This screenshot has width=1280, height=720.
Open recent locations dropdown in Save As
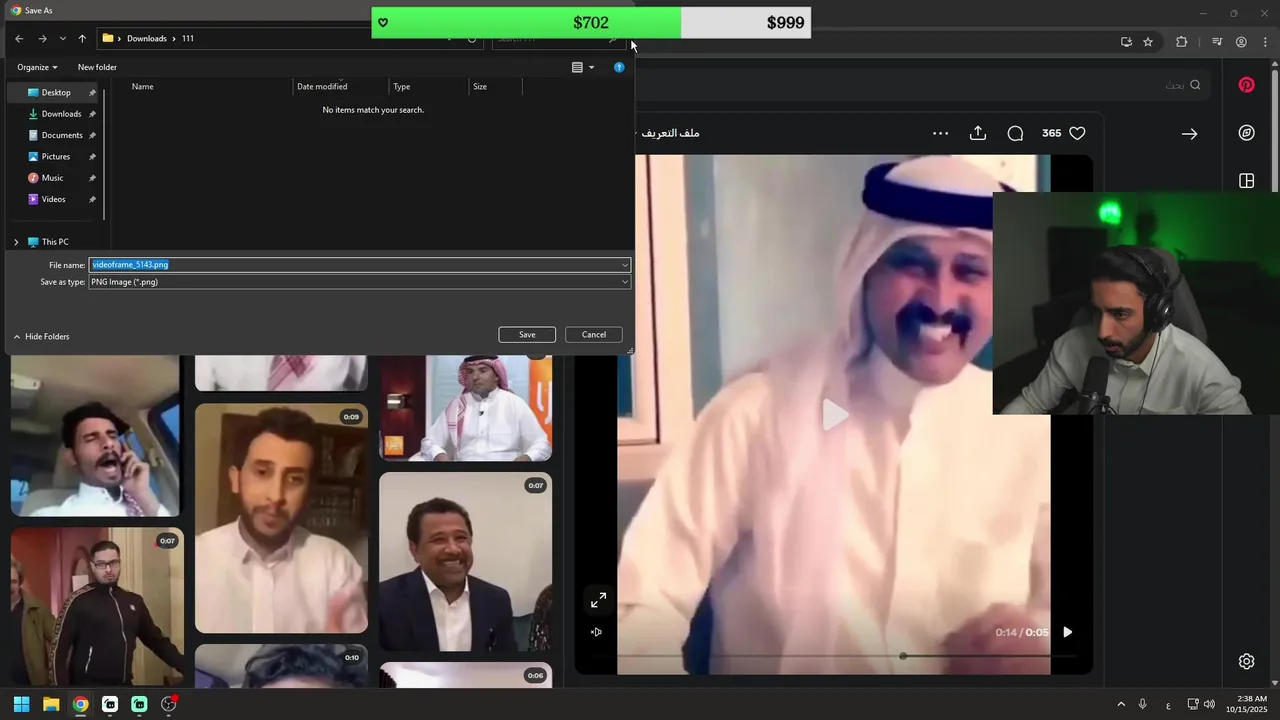[x=62, y=39]
